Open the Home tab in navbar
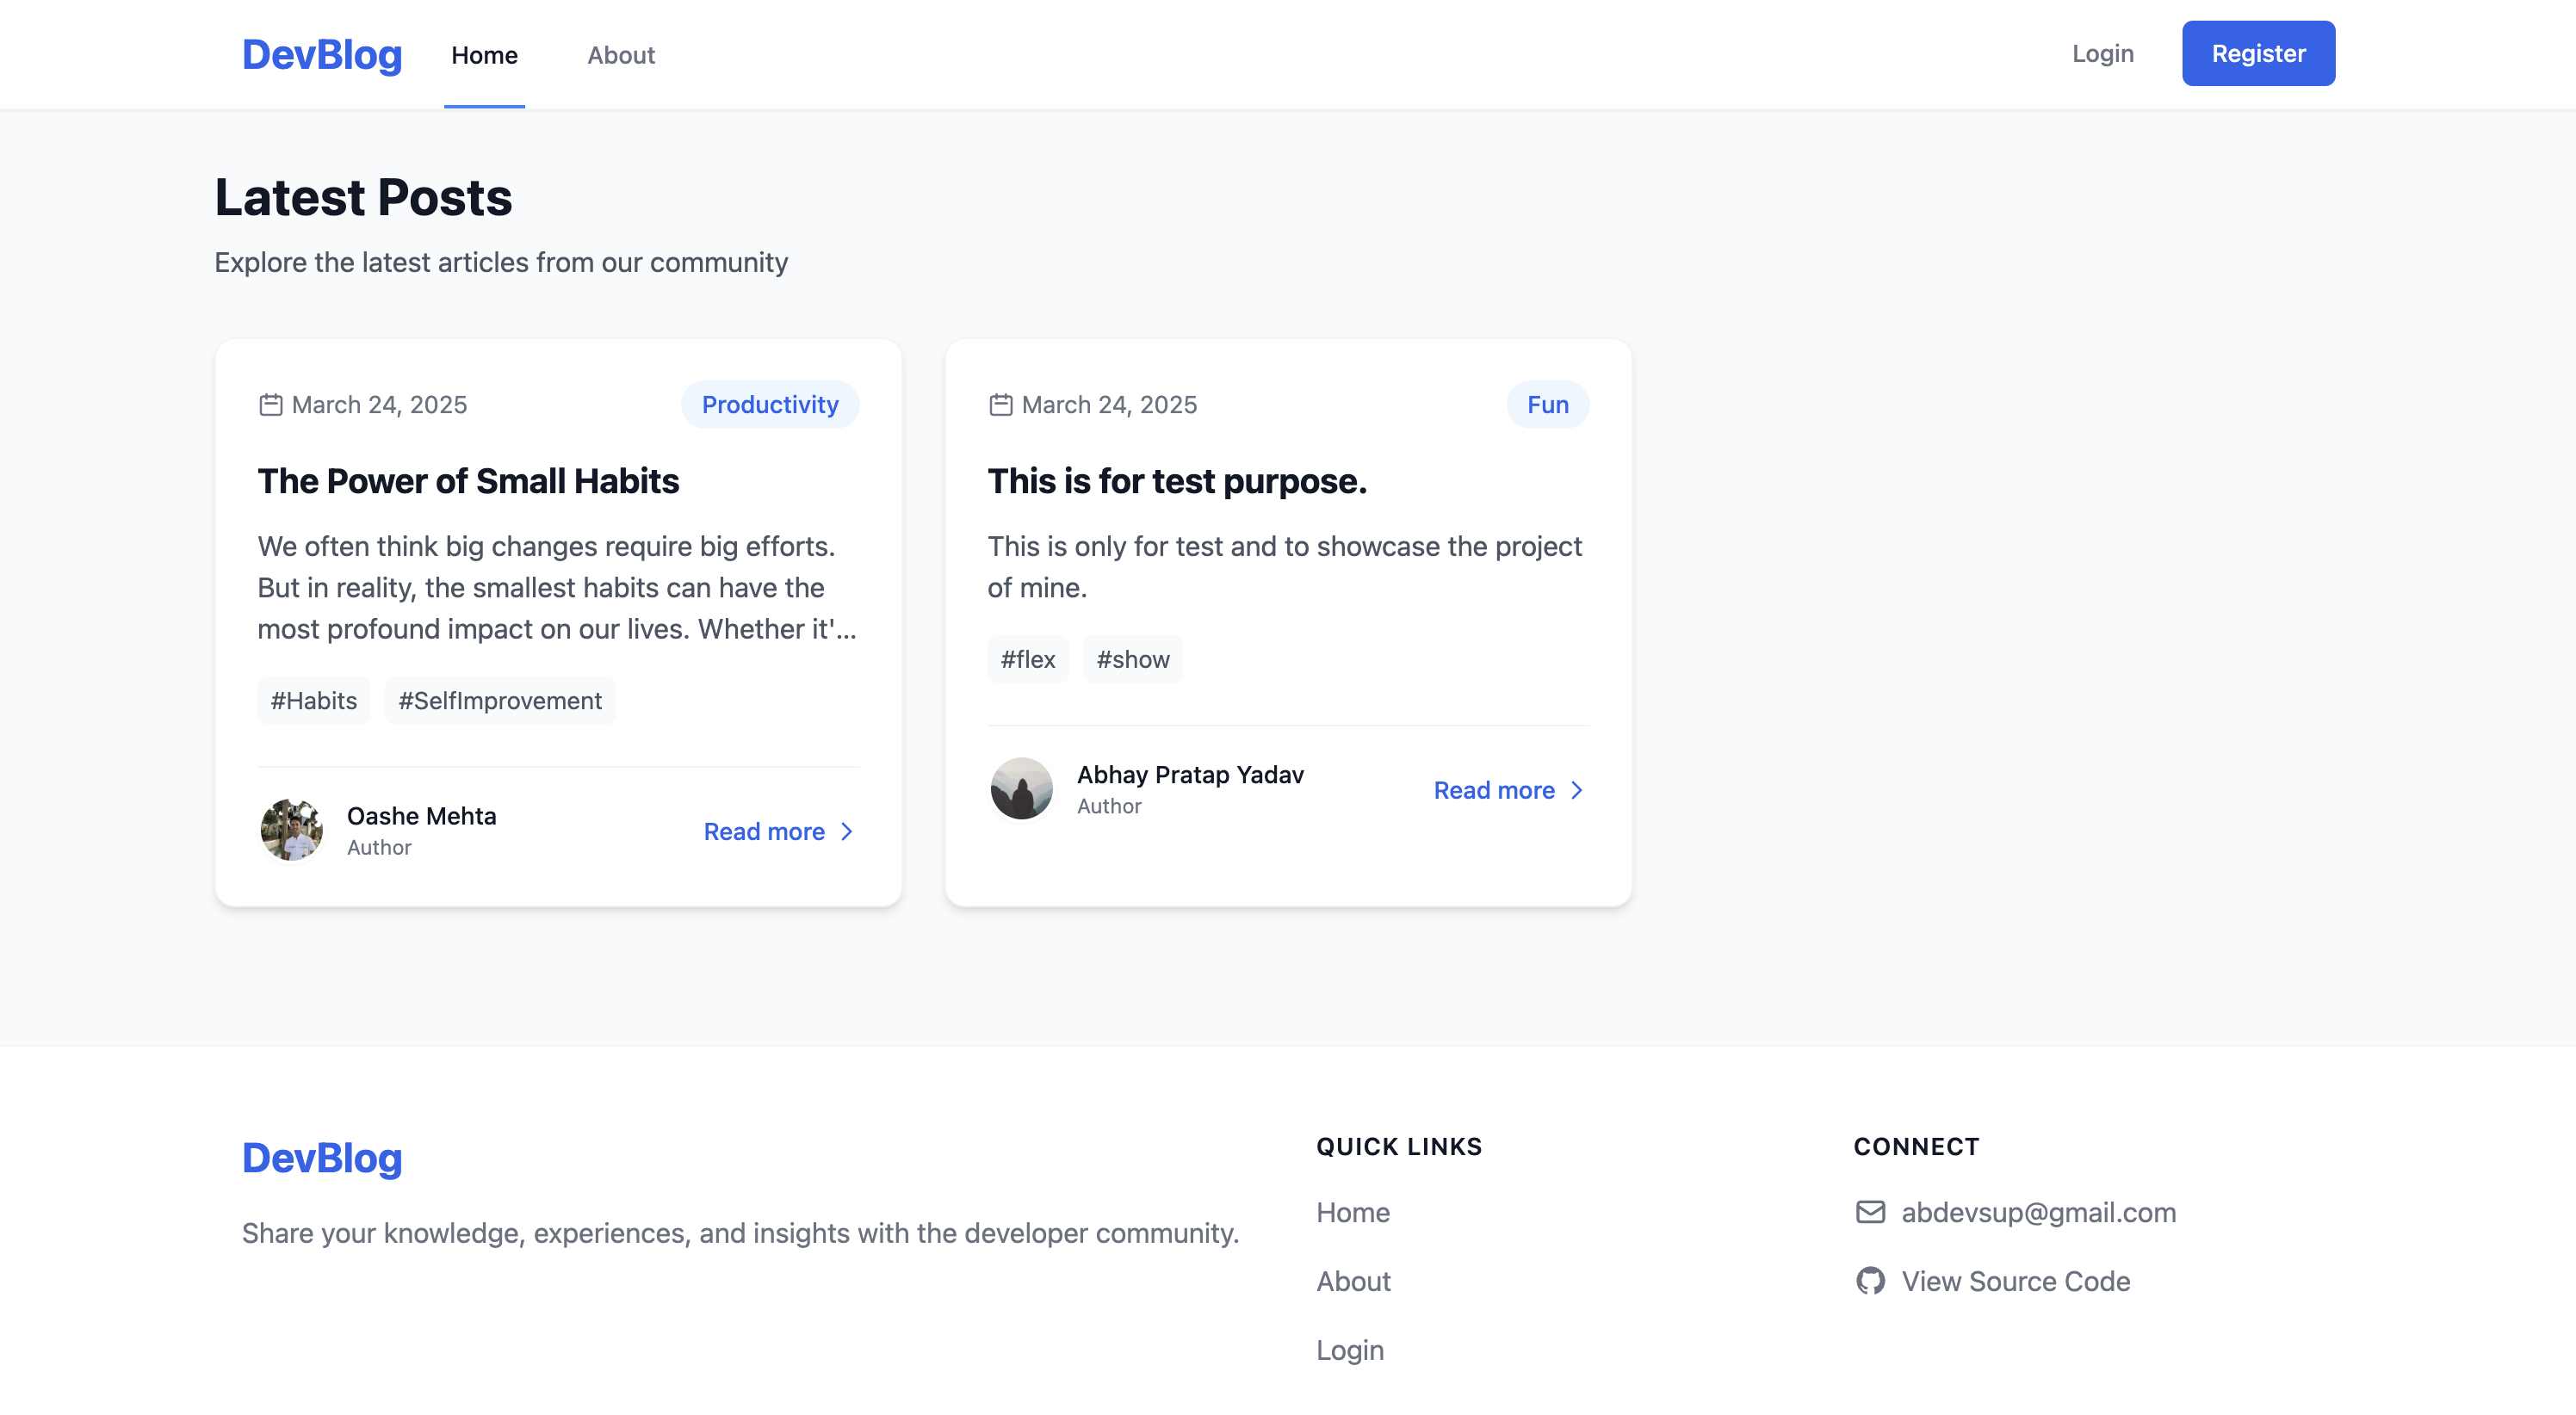The height and width of the screenshot is (1415, 2576). click(x=484, y=55)
